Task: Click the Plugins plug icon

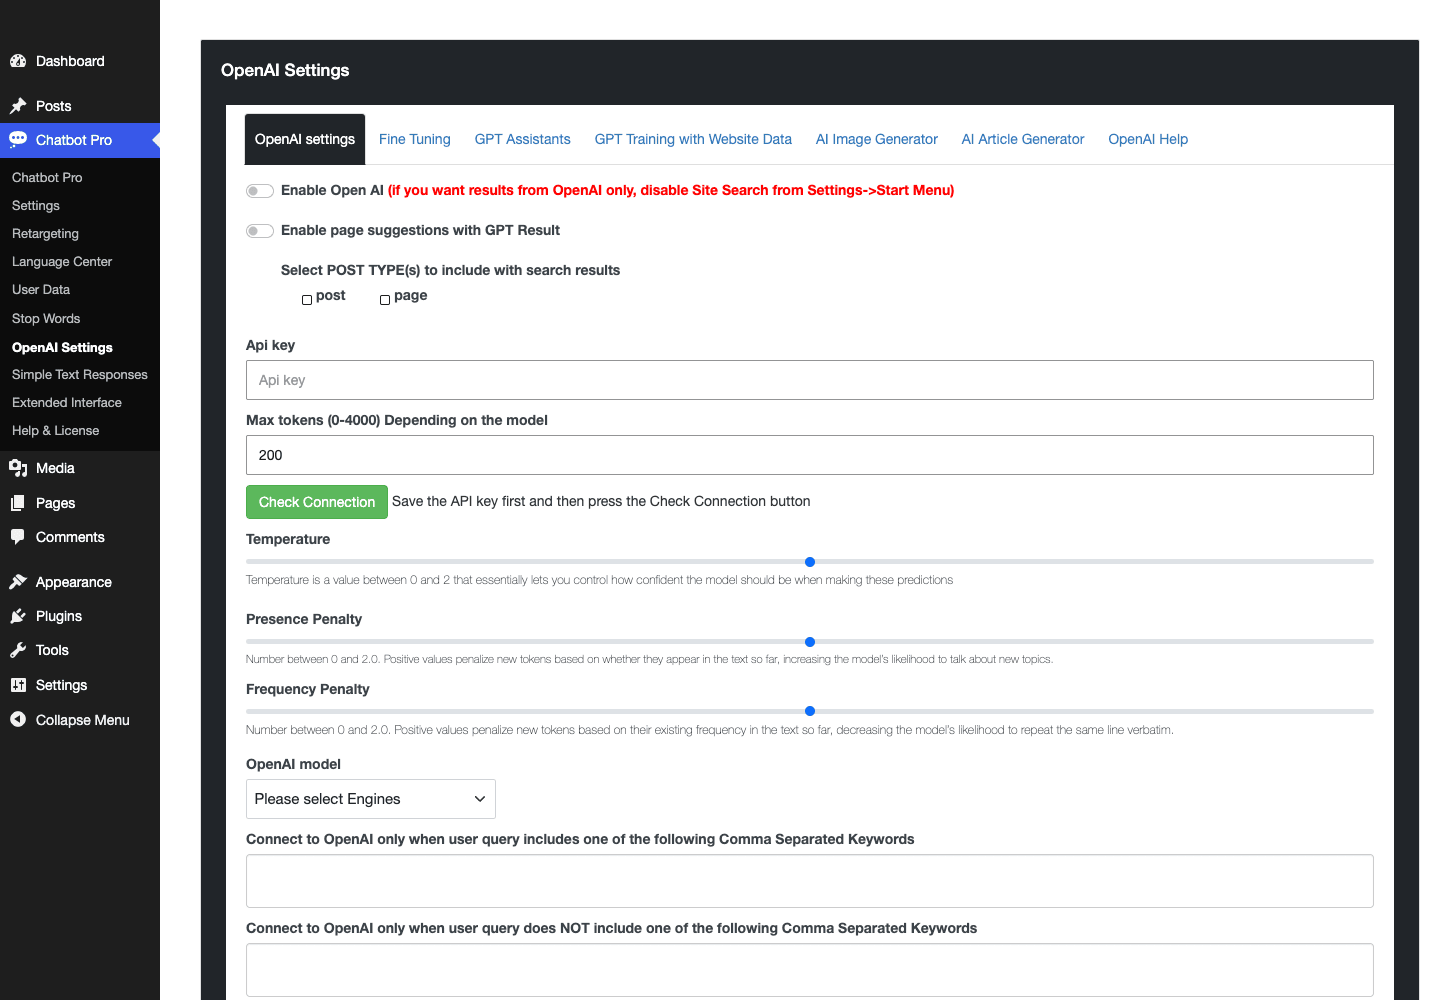Action: (18, 616)
